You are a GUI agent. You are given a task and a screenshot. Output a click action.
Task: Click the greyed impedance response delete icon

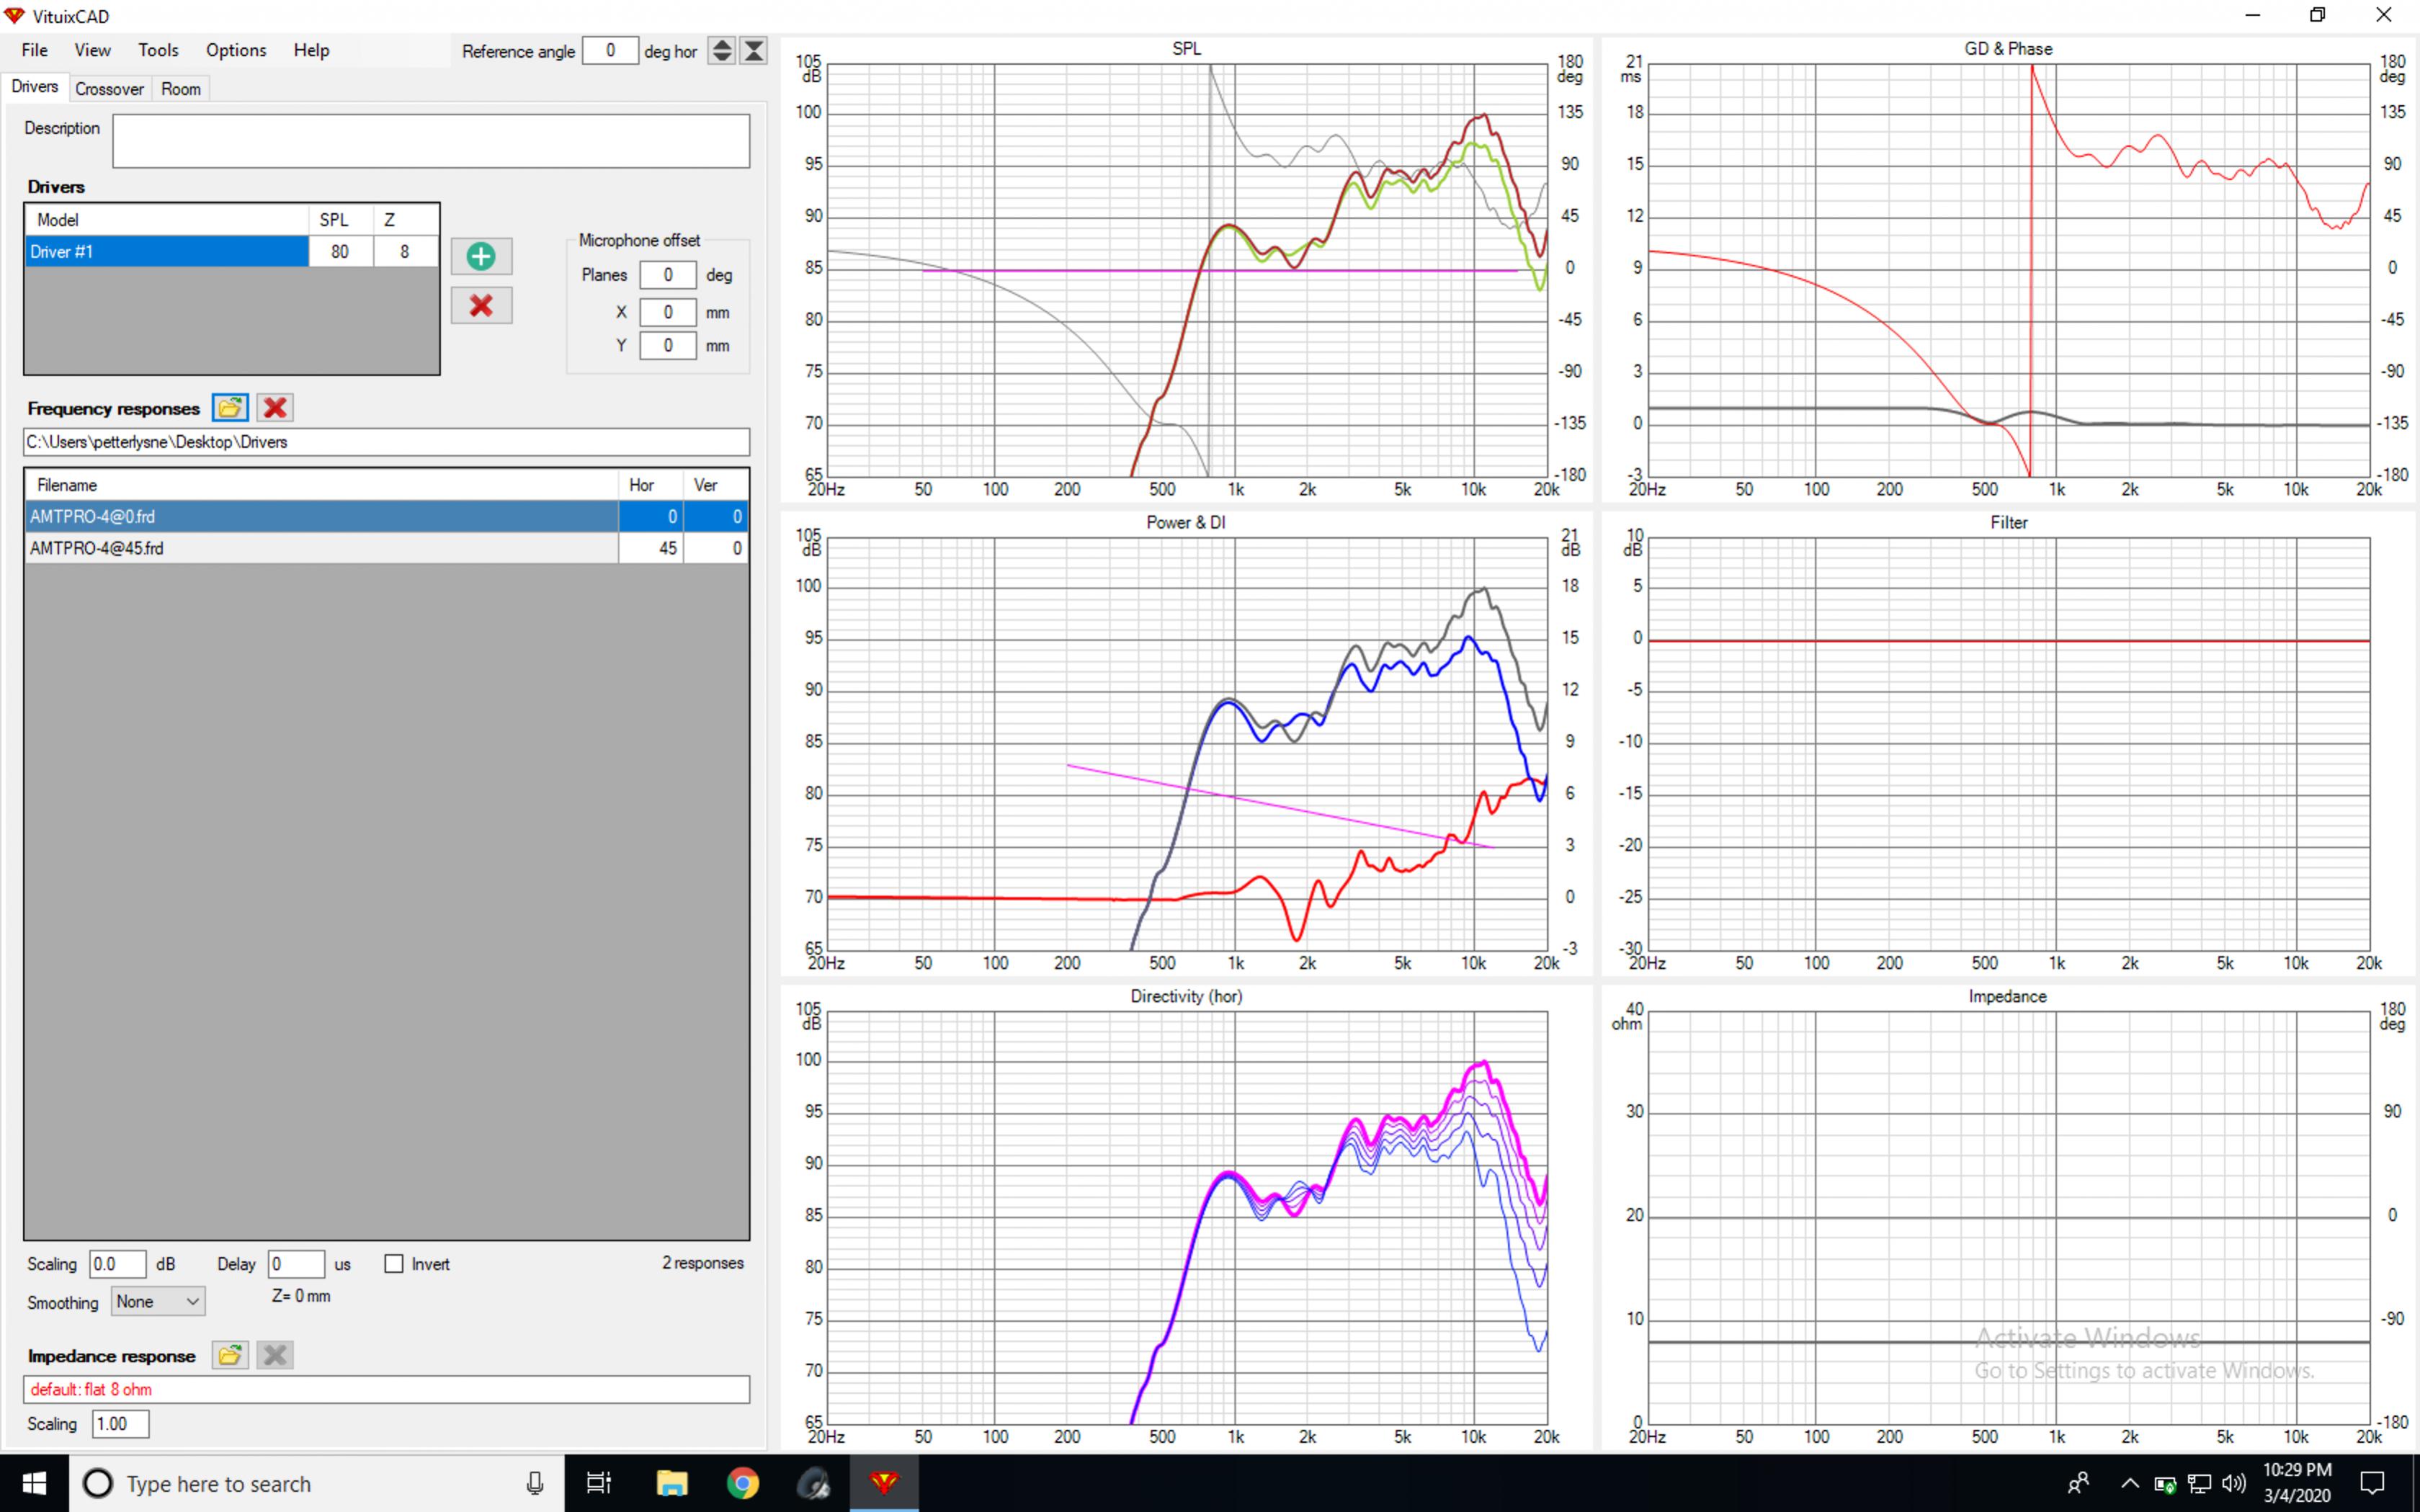(x=275, y=1355)
